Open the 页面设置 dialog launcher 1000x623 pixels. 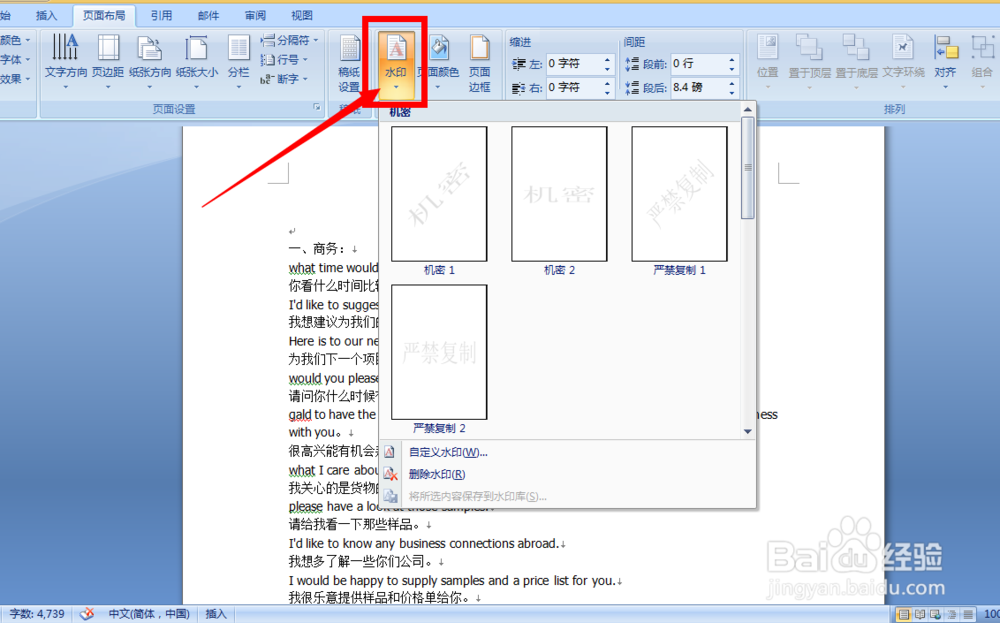point(316,108)
